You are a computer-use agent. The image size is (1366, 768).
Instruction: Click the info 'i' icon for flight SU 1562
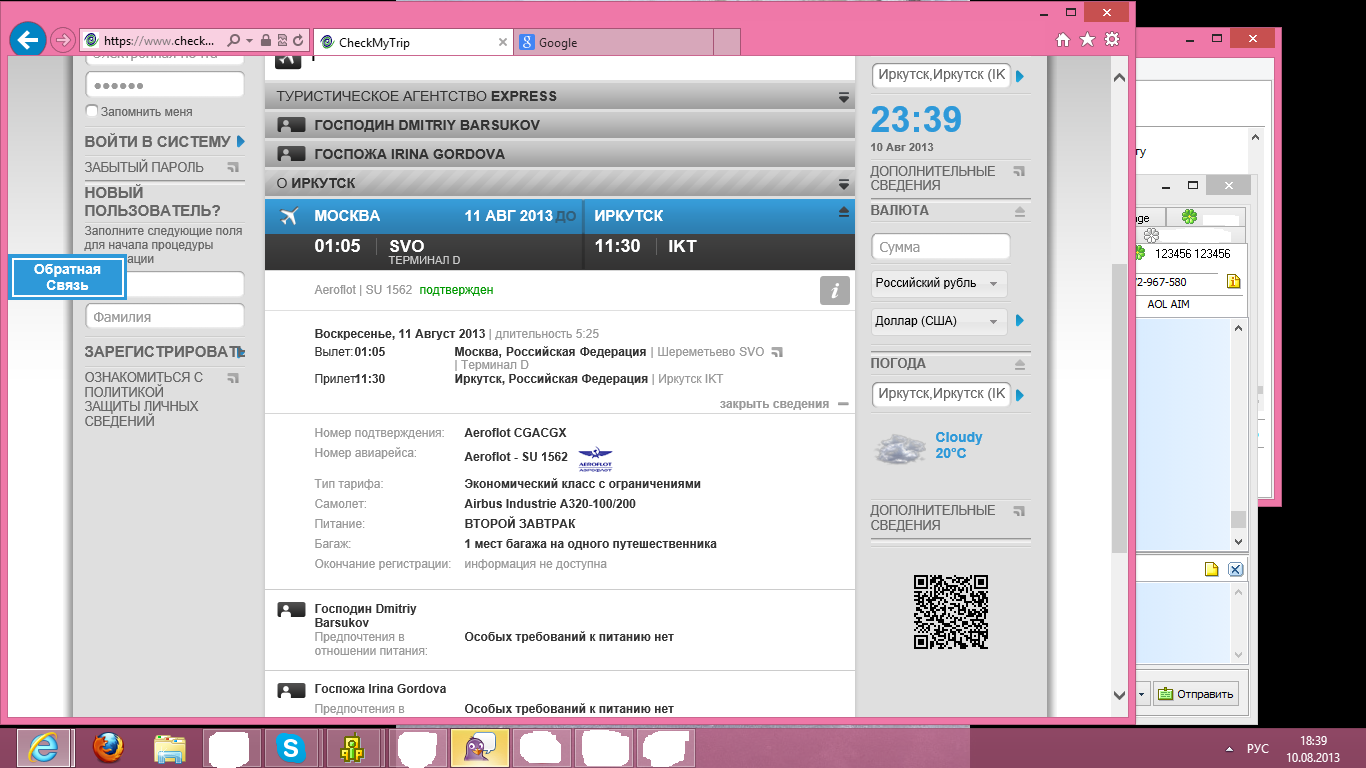[835, 291]
